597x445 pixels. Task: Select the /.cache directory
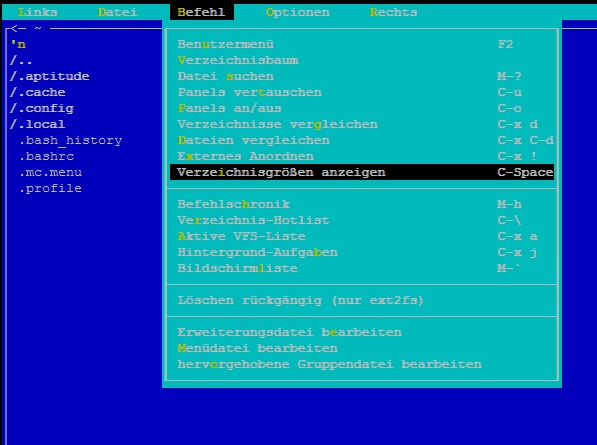pyautogui.click(x=38, y=92)
